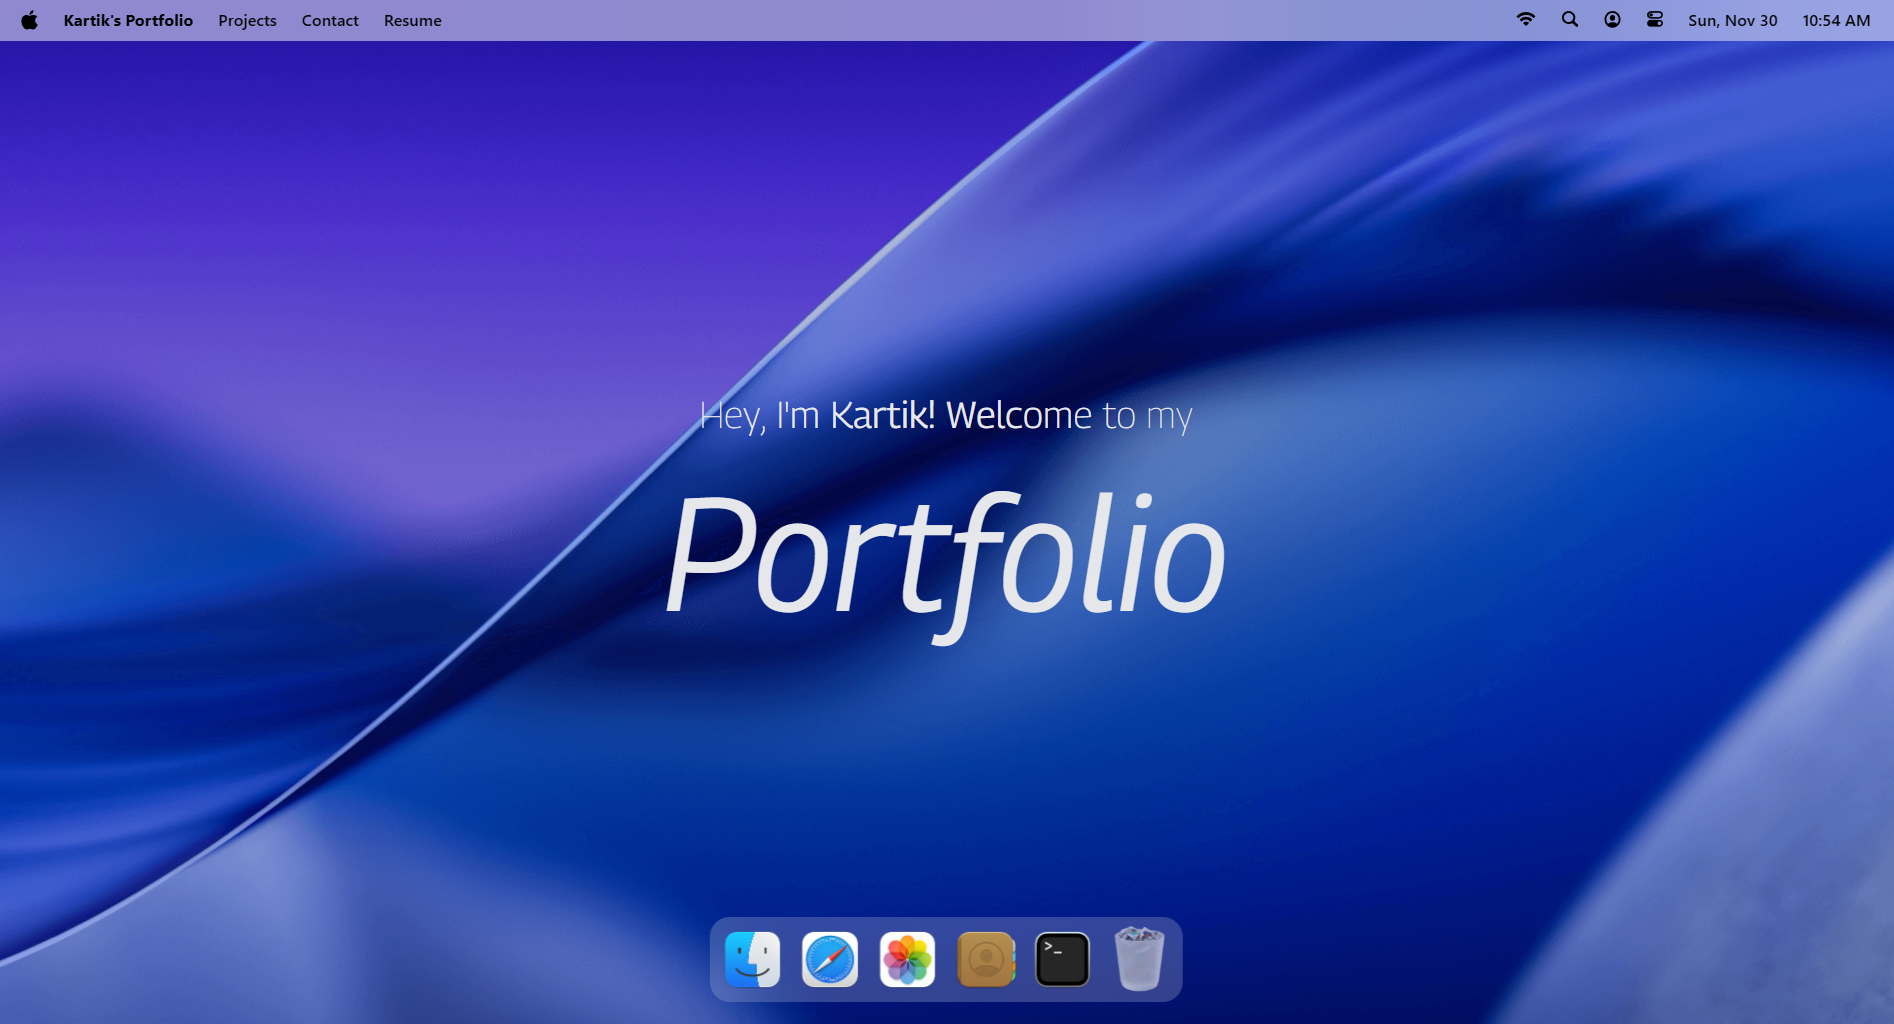
Task: Click the word Welcome in the greeting
Action: pyautogui.click(x=1019, y=415)
